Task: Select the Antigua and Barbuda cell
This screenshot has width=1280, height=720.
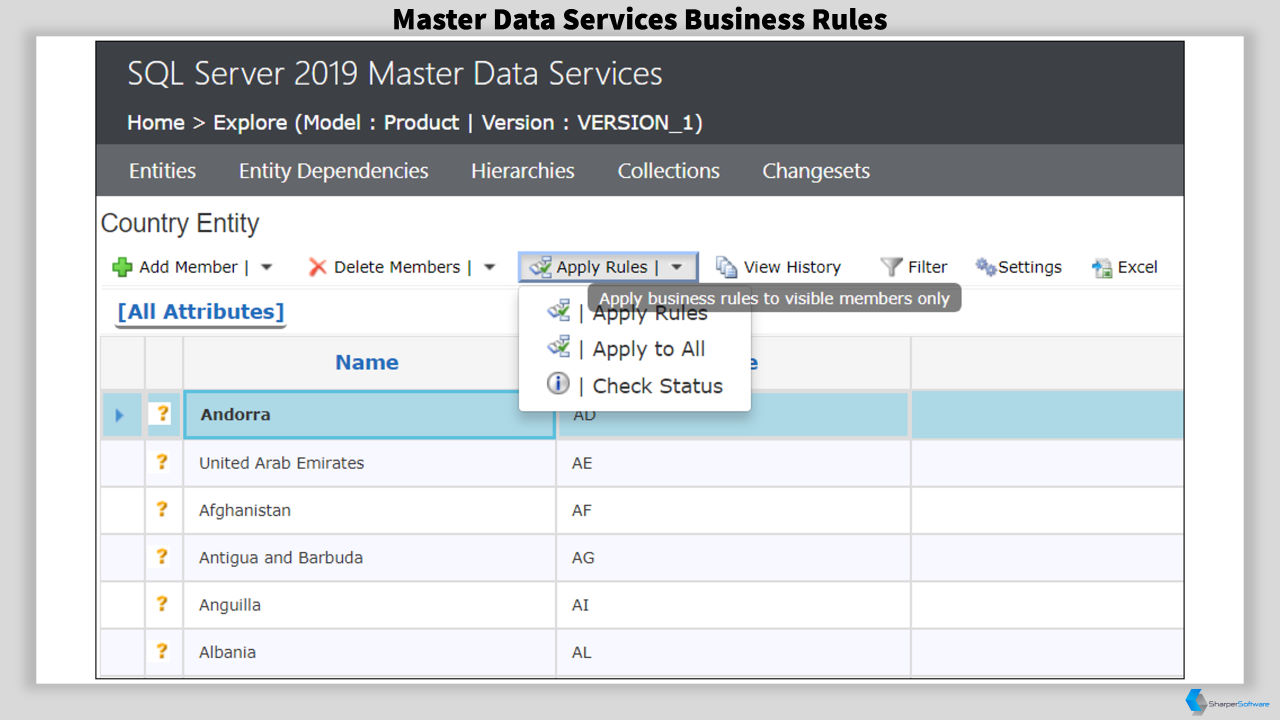Action: click(x=369, y=558)
